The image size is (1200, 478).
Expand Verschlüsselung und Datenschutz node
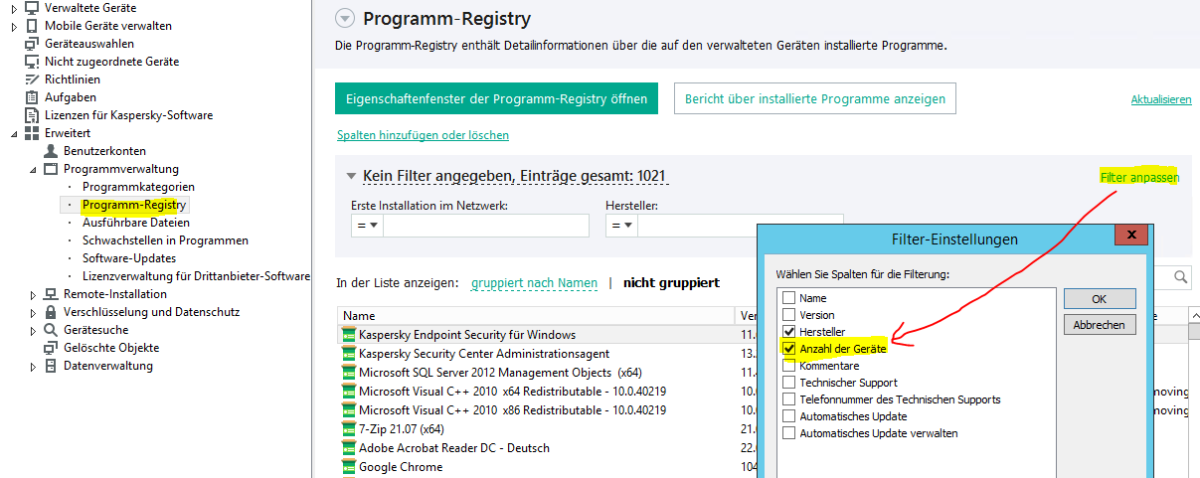(33, 312)
